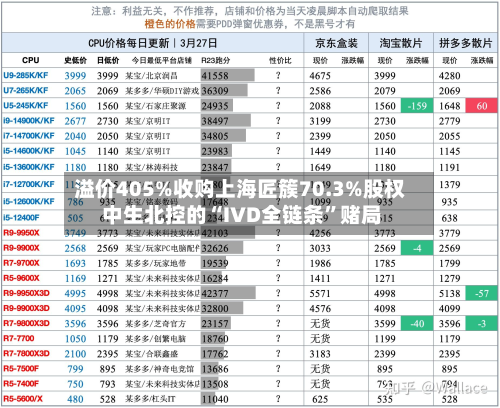This screenshot has height=408, width=500.
Task: Click the 今日最低平台店铺 column header
Action: [x=162, y=60]
